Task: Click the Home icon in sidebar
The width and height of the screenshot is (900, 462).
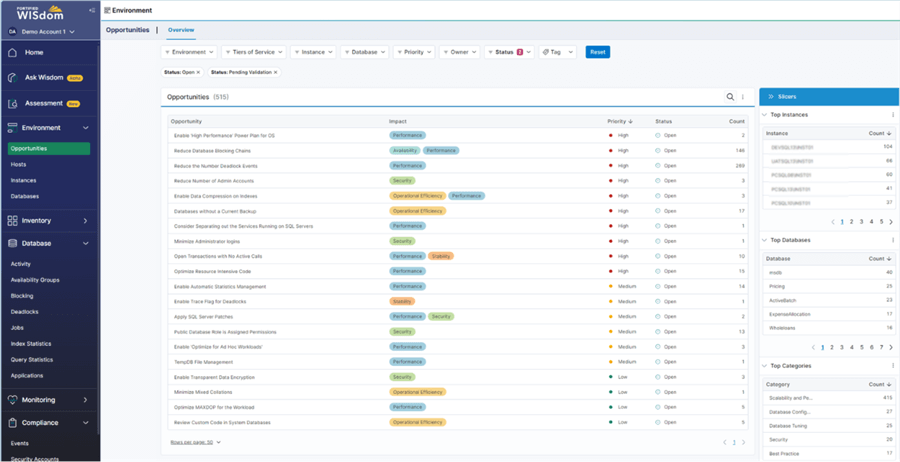Action: click(x=12, y=52)
